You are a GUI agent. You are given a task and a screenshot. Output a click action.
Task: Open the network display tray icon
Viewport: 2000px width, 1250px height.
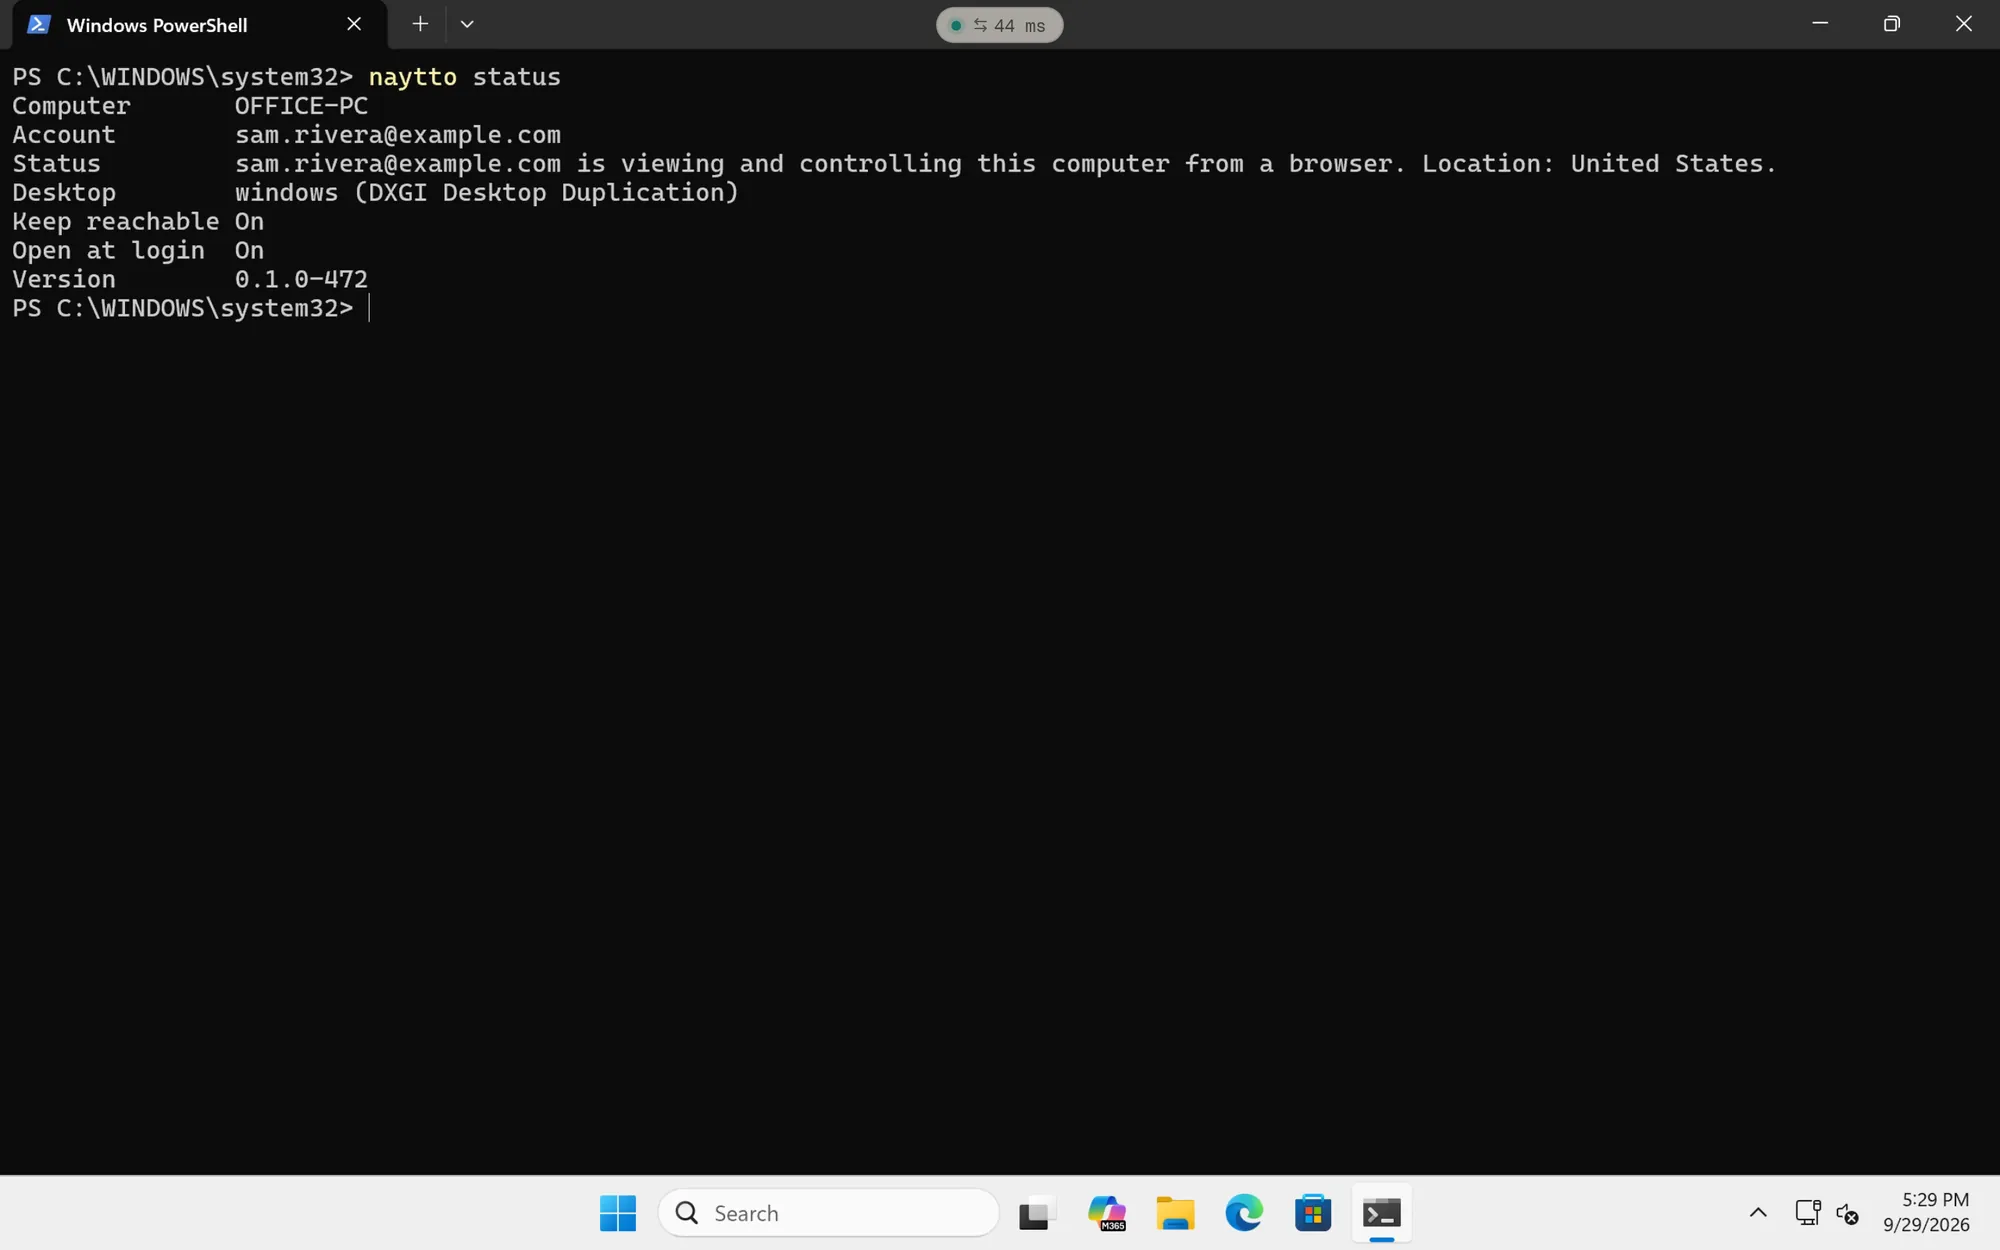[1807, 1213]
